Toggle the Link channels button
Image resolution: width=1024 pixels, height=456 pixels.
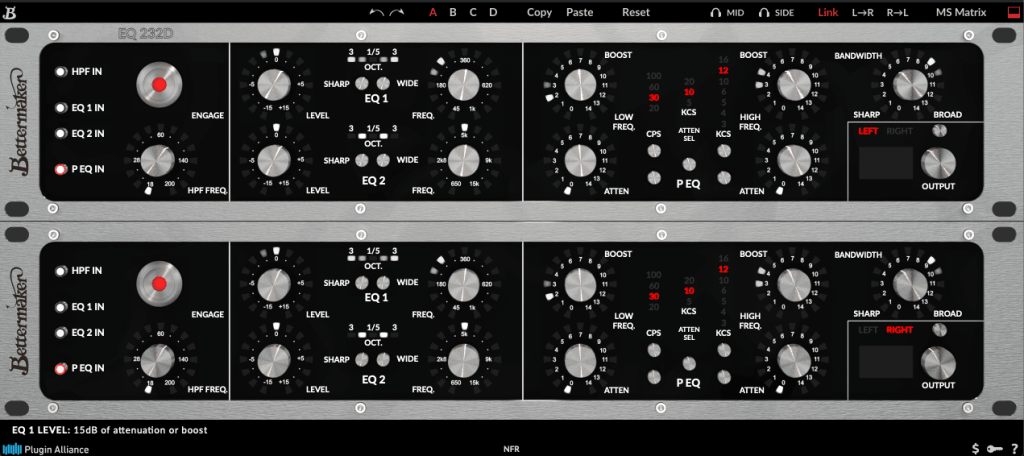pyautogui.click(x=828, y=13)
